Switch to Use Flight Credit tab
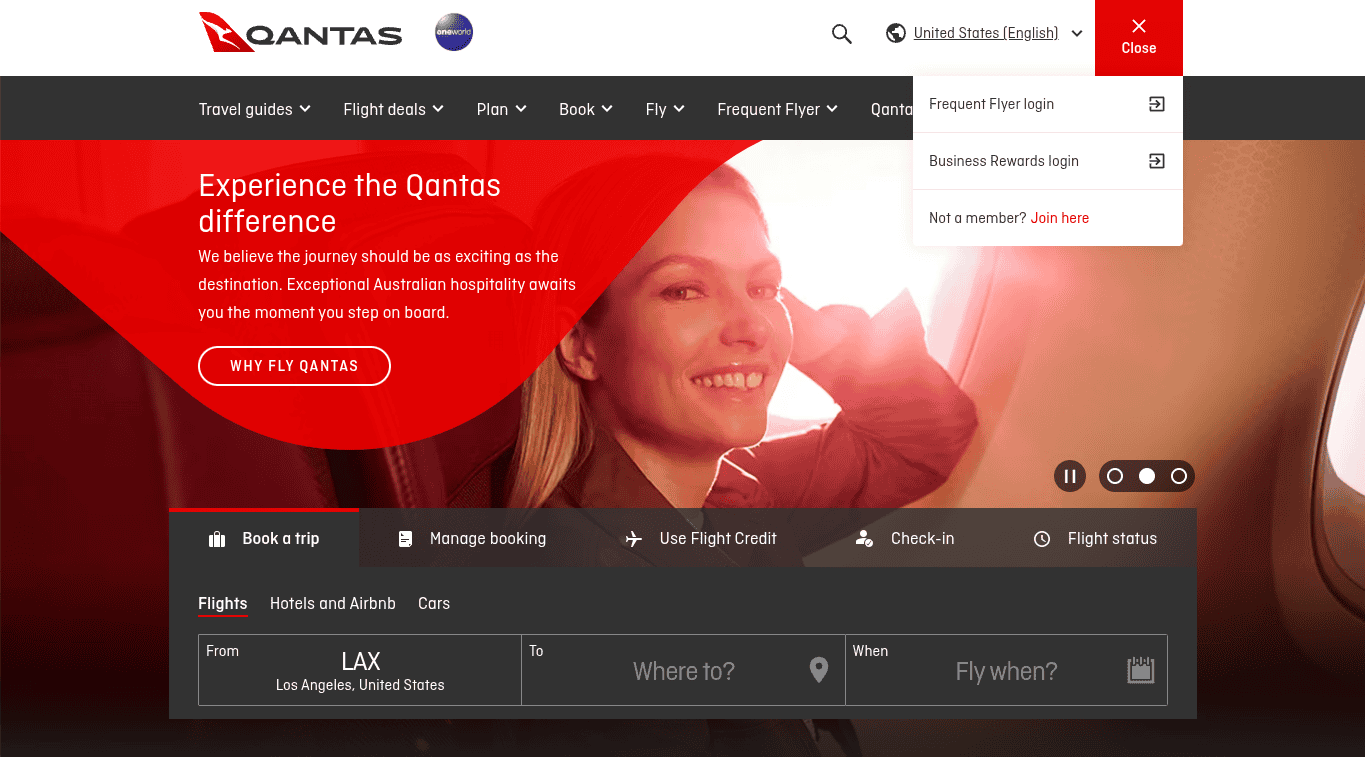 click(700, 538)
